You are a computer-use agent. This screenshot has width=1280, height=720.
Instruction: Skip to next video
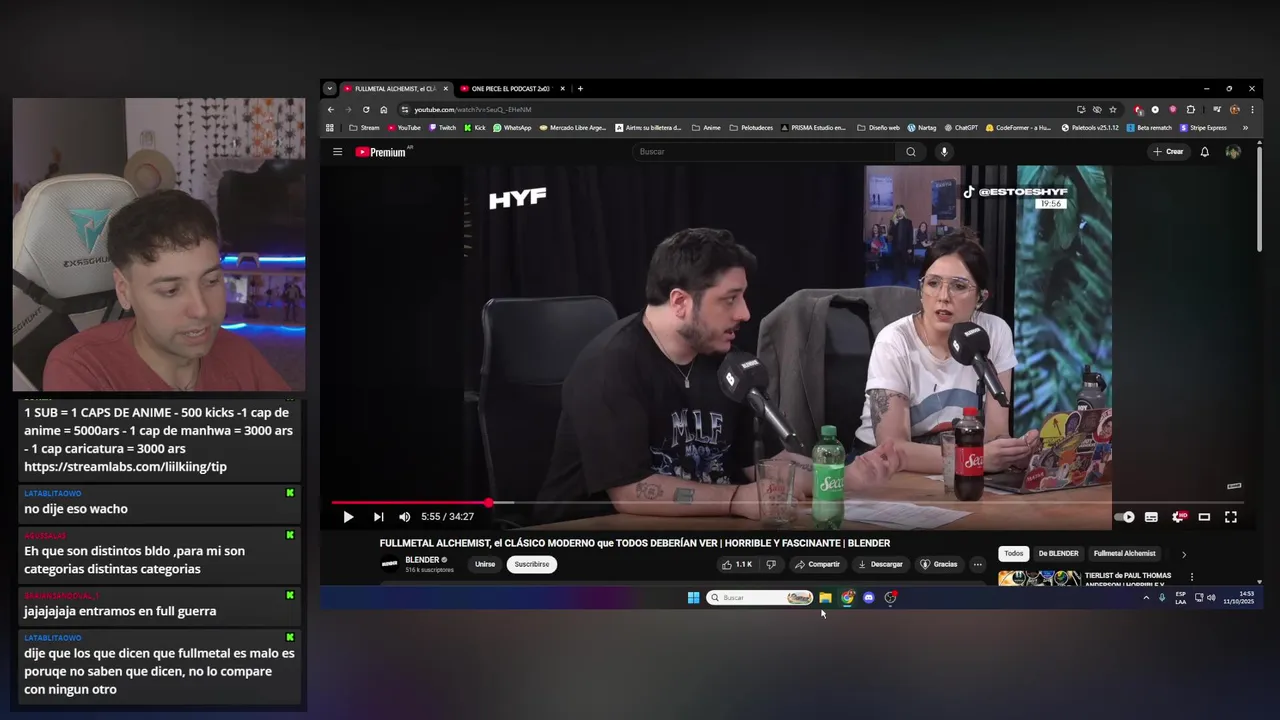pos(378,517)
